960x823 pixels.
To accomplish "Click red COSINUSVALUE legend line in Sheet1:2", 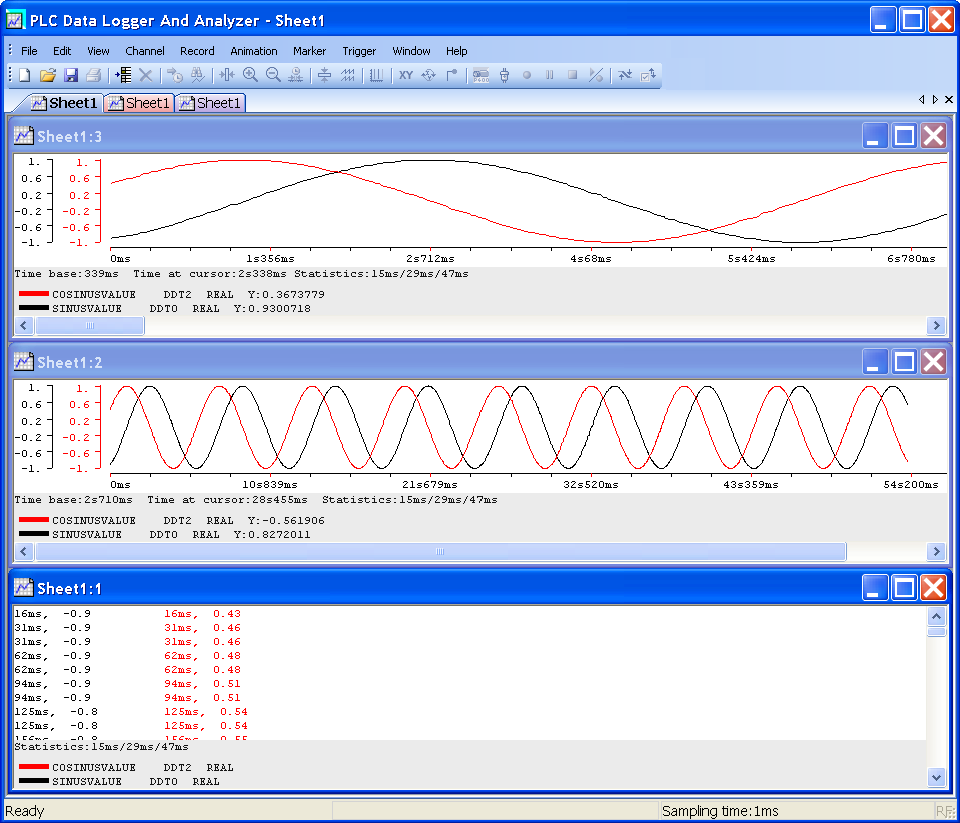I will point(34,519).
